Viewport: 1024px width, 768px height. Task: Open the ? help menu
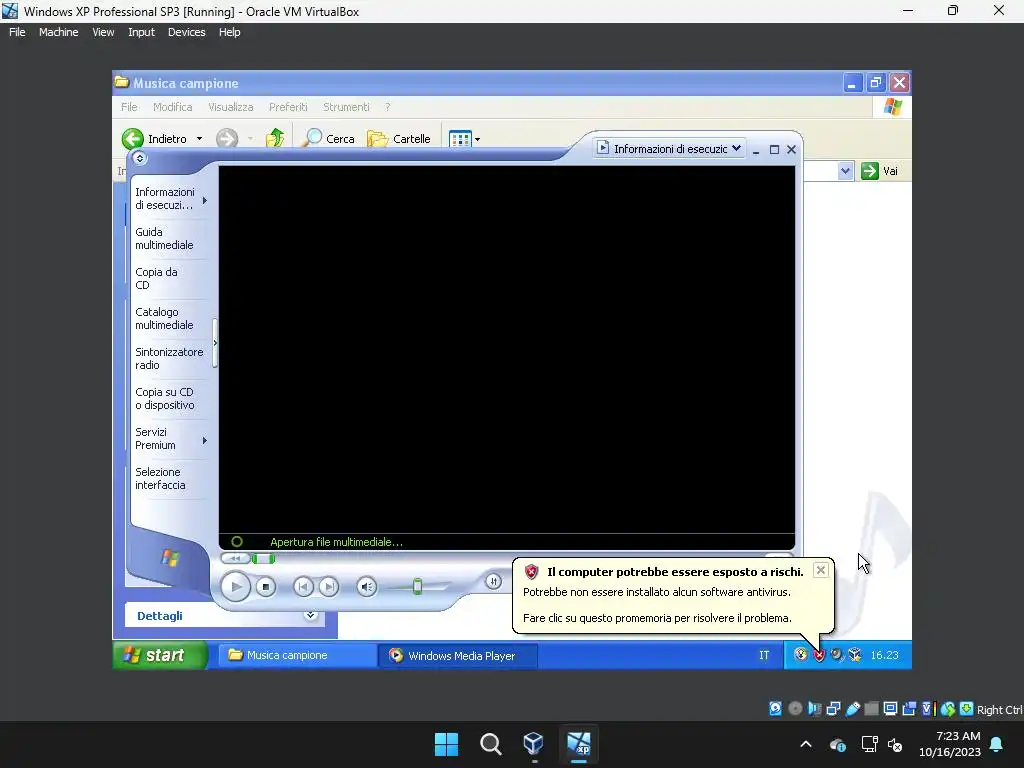coord(387,107)
